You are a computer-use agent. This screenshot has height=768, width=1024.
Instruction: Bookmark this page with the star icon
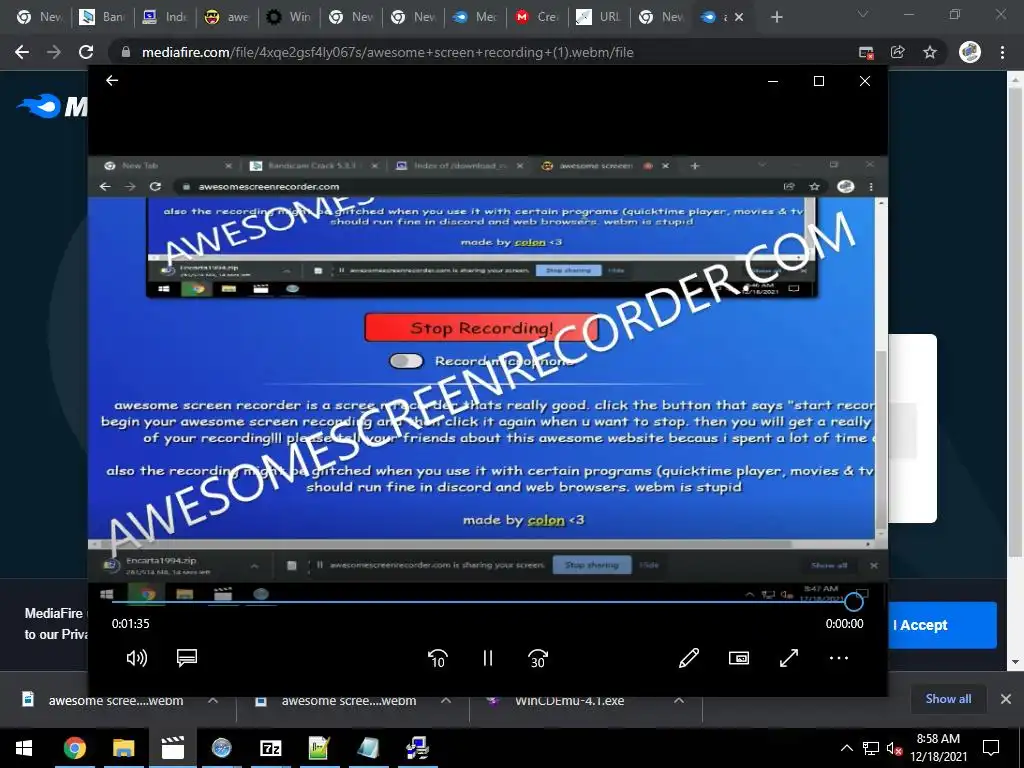pos(930,52)
